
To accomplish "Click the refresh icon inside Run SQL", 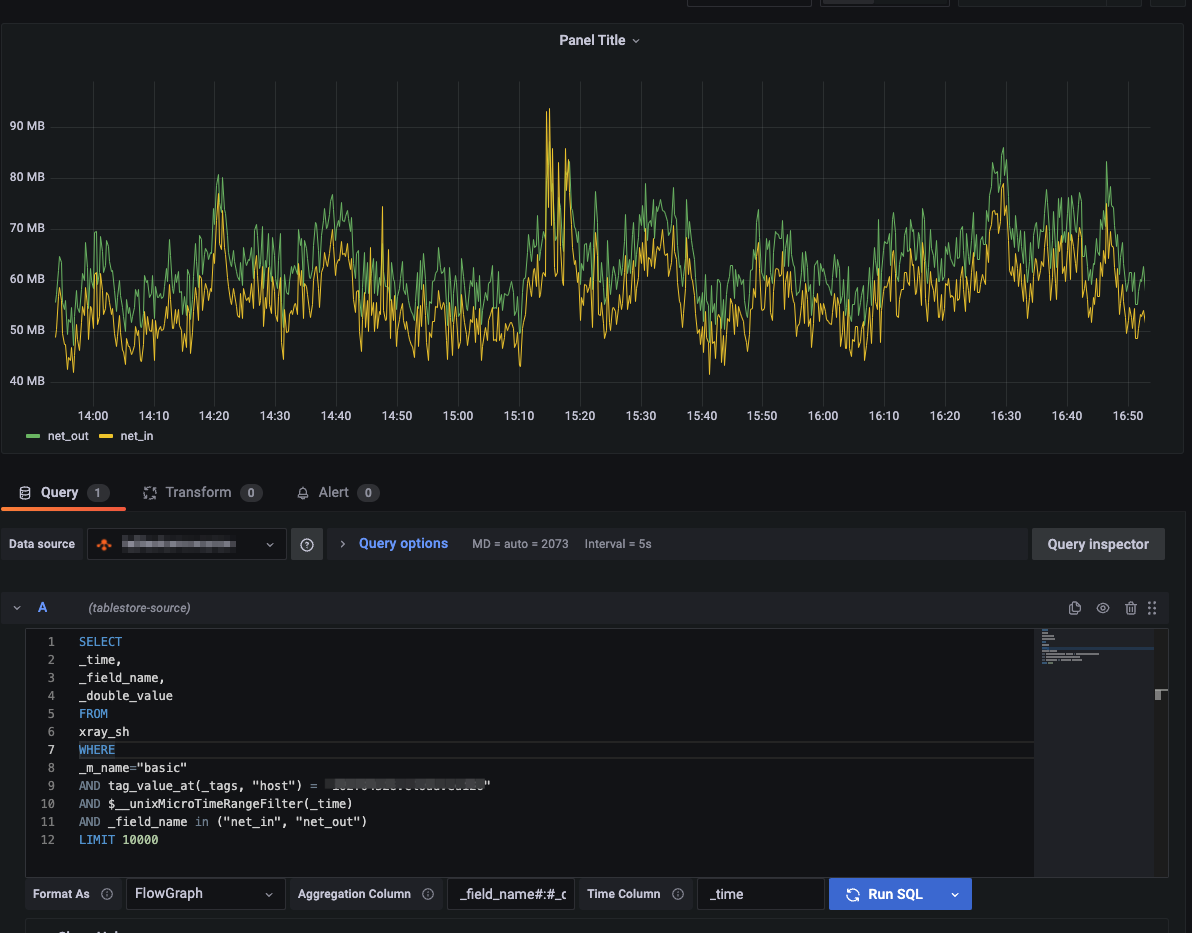I will tap(852, 893).
